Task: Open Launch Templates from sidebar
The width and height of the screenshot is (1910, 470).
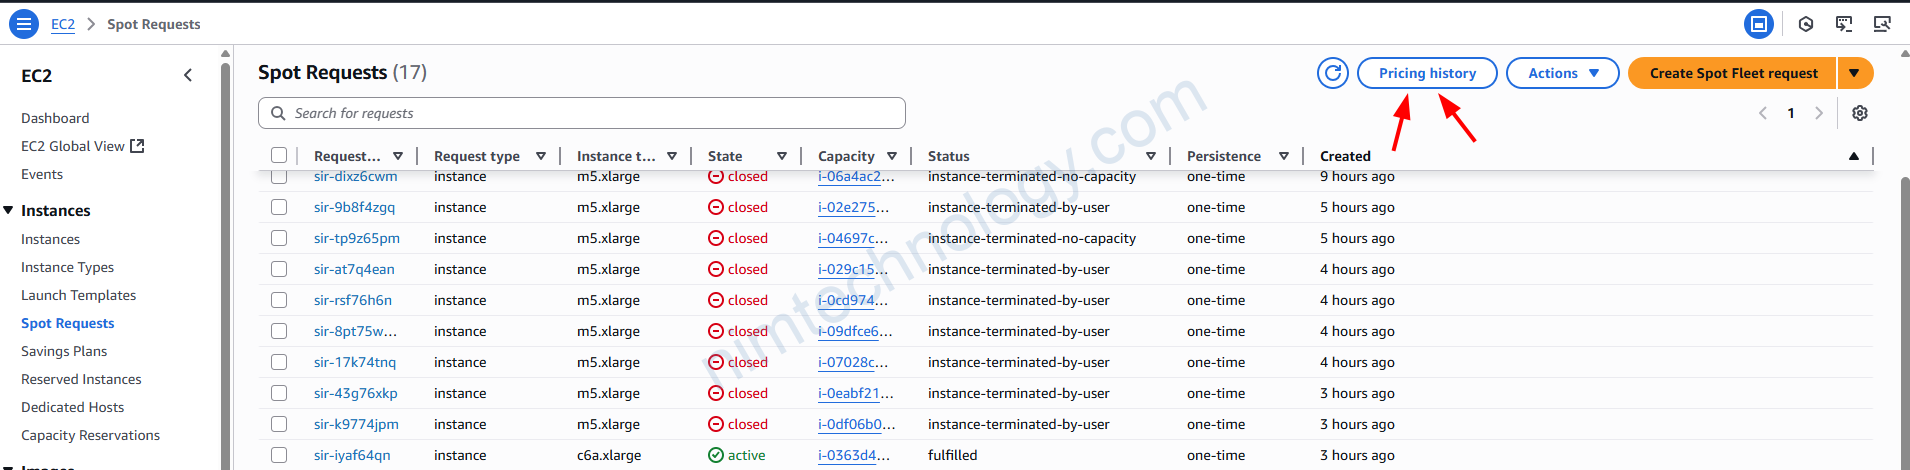Action: click(x=78, y=295)
